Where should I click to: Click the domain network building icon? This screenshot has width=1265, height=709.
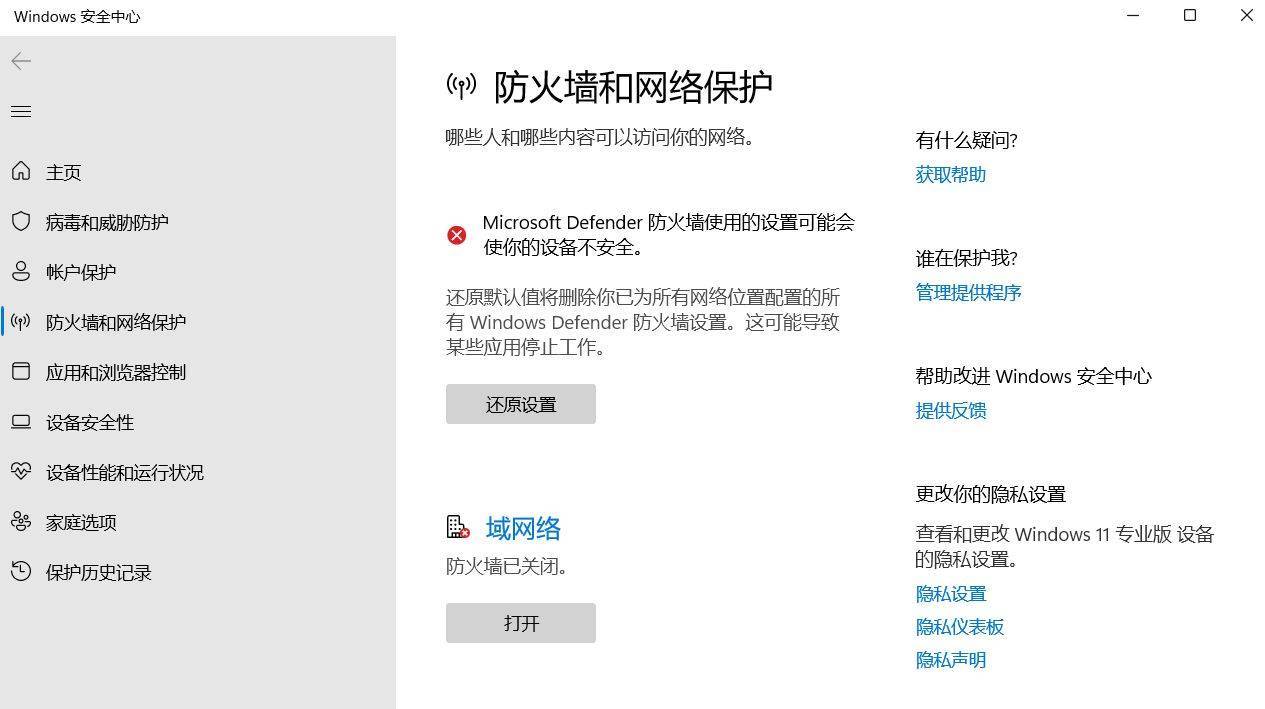[458, 527]
